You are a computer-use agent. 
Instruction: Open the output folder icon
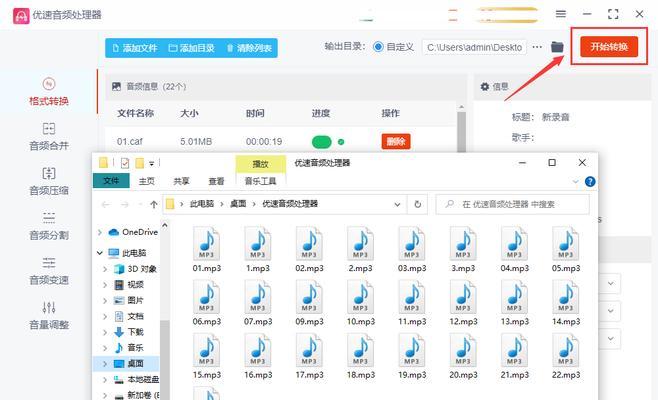(x=557, y=47)
